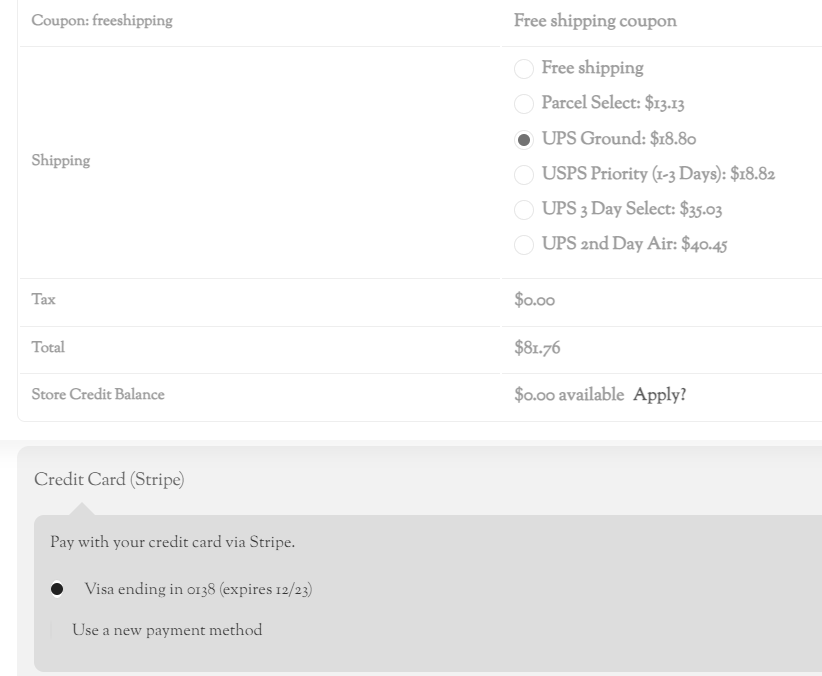Click the 'Use a new payment method' label

pyautogui.click(x=167, y=630)
